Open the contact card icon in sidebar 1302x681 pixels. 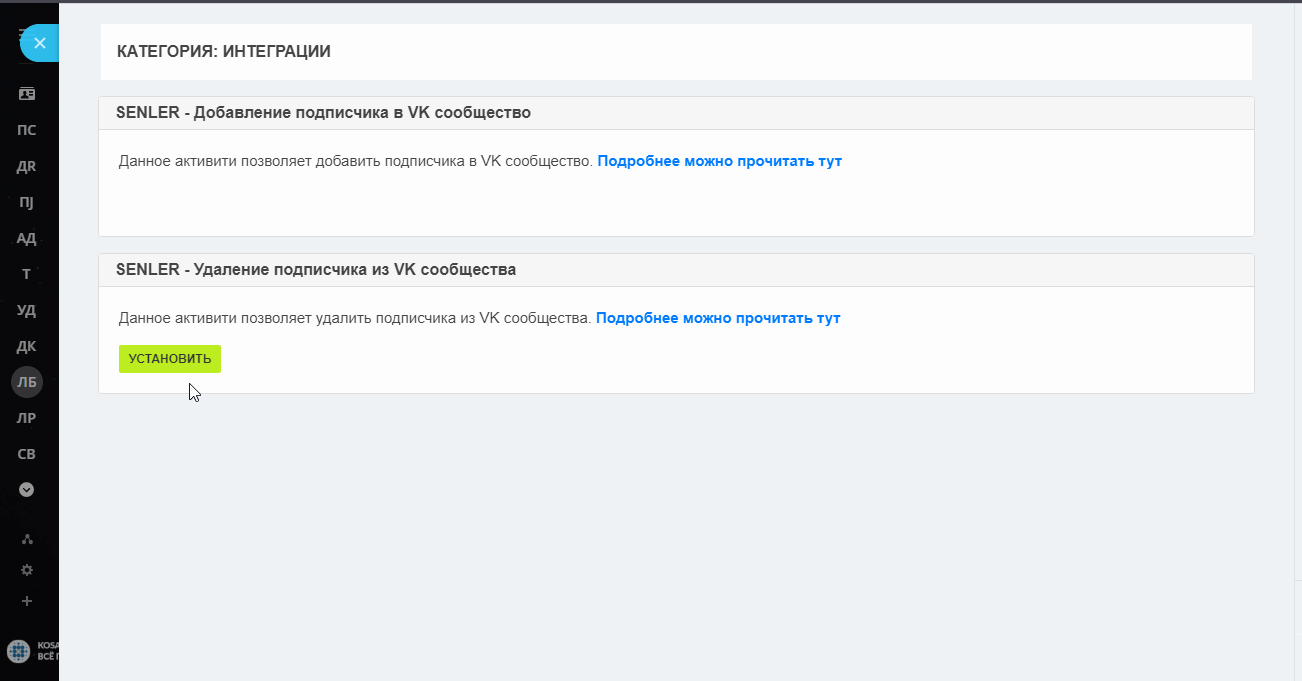coord(27,94)
